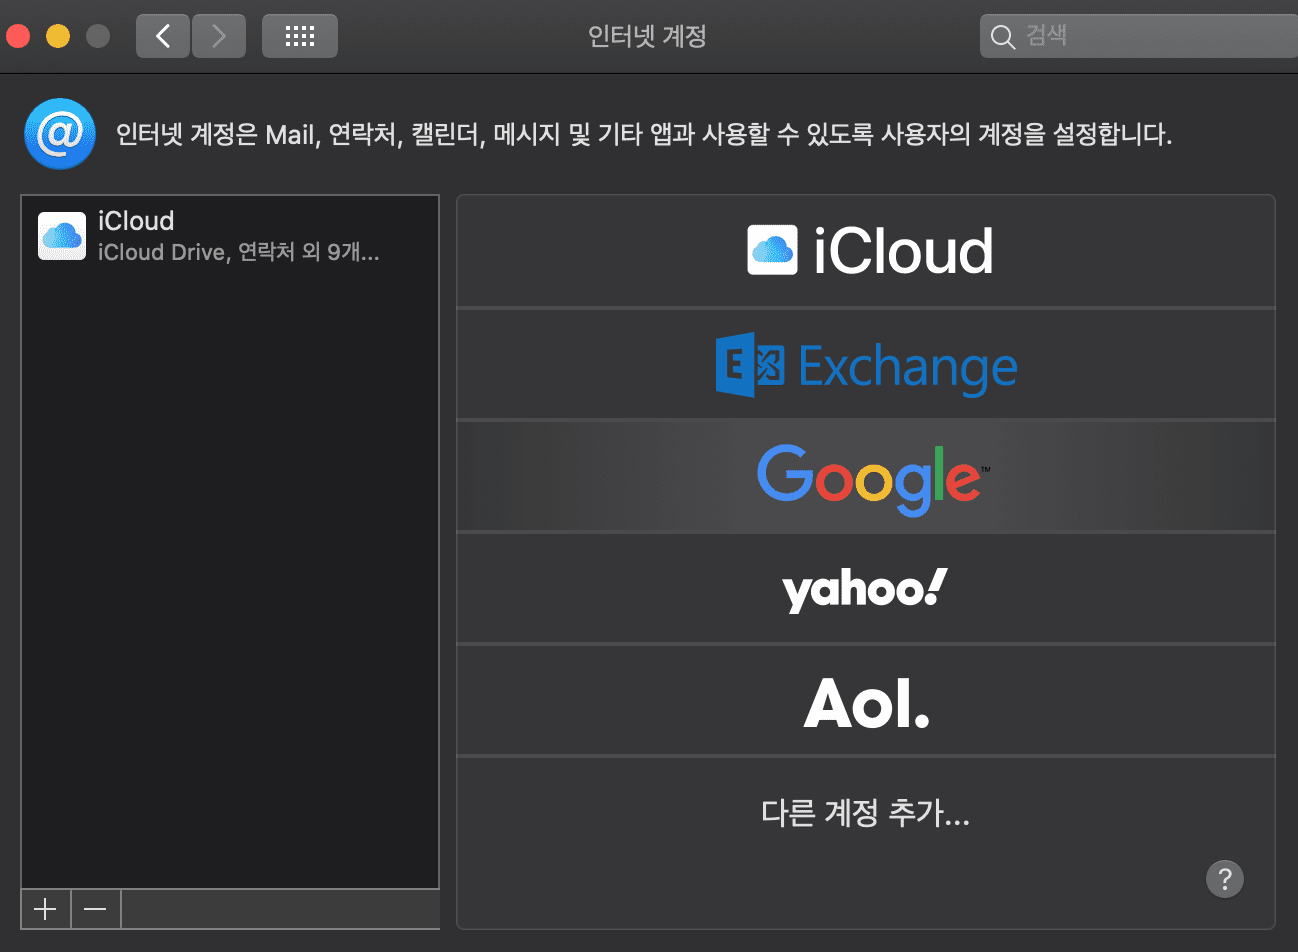Open help with the question mark button
The height and width of the screenshot is (952, 1298).
coord(1225,879)
